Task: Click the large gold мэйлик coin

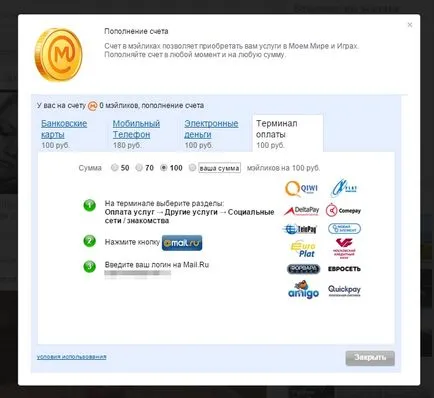Action: tap(58, 55)
